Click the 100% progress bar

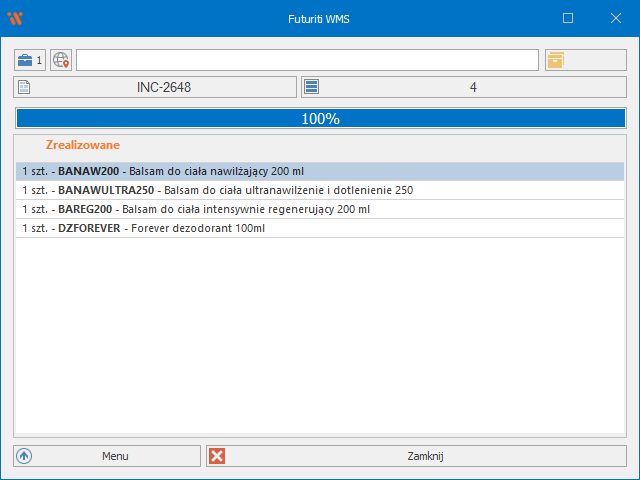coord(320,118)
